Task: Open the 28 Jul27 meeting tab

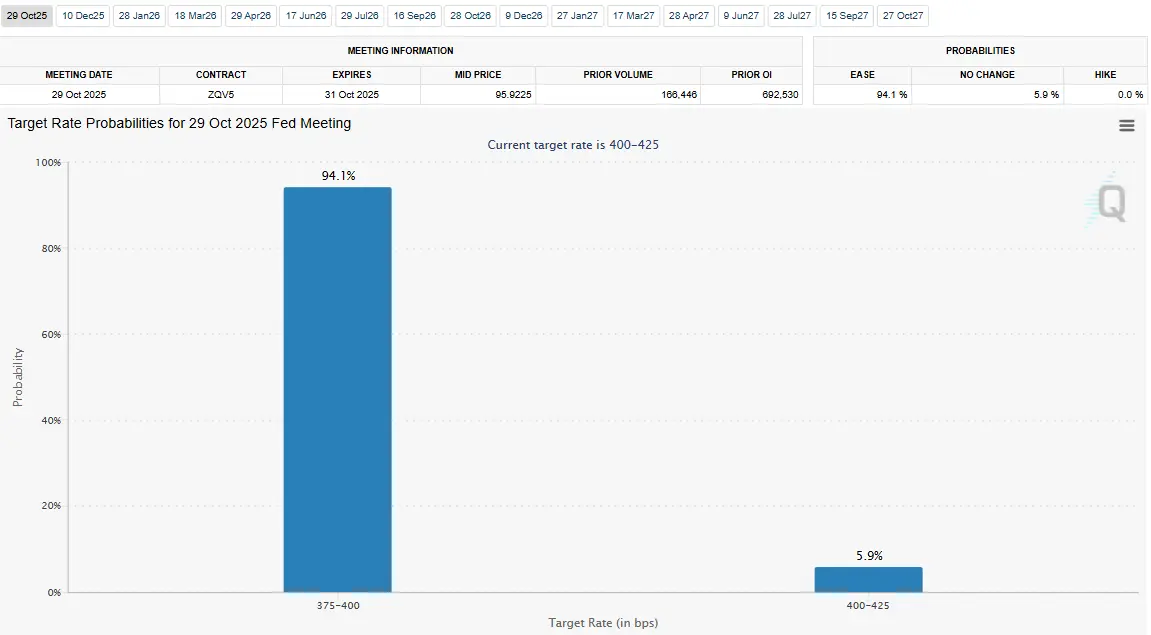Action: pos(792,15)
